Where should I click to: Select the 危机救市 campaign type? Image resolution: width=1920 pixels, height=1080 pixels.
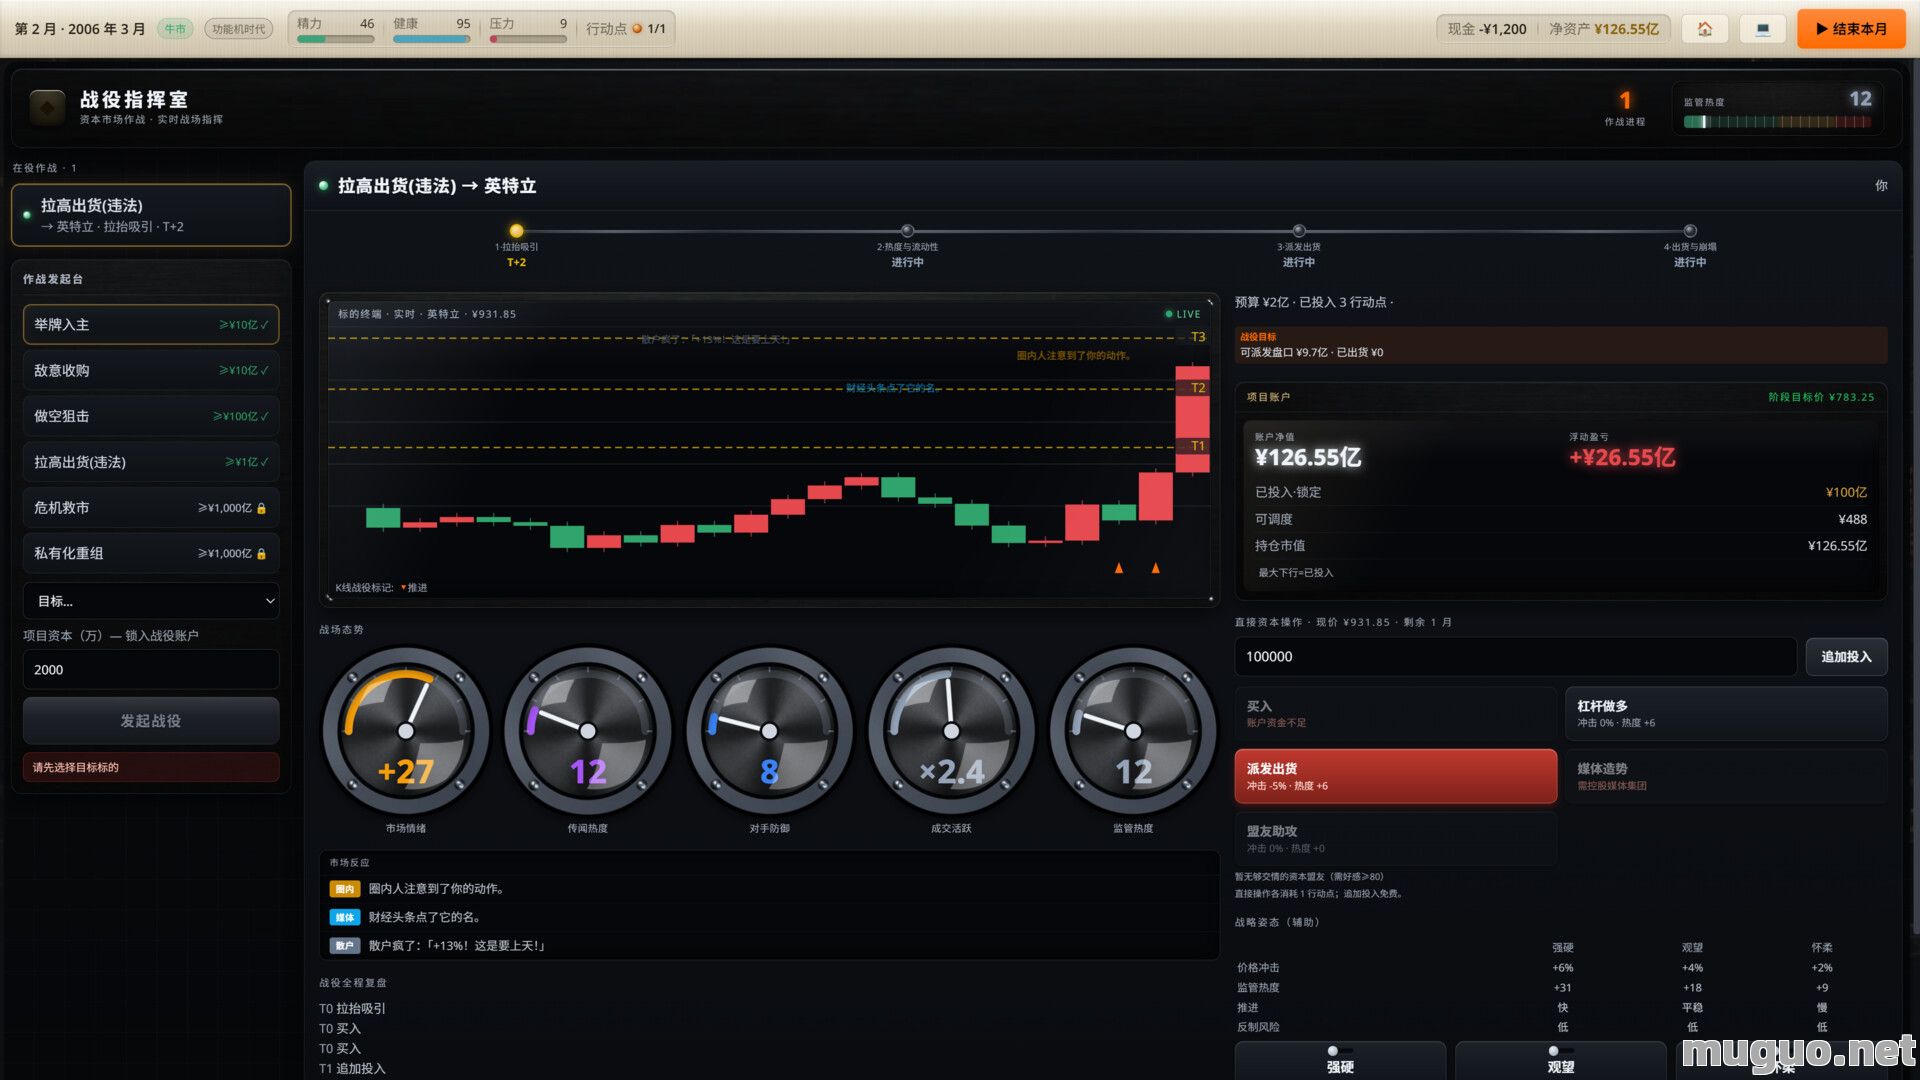[x=151, y=508]
